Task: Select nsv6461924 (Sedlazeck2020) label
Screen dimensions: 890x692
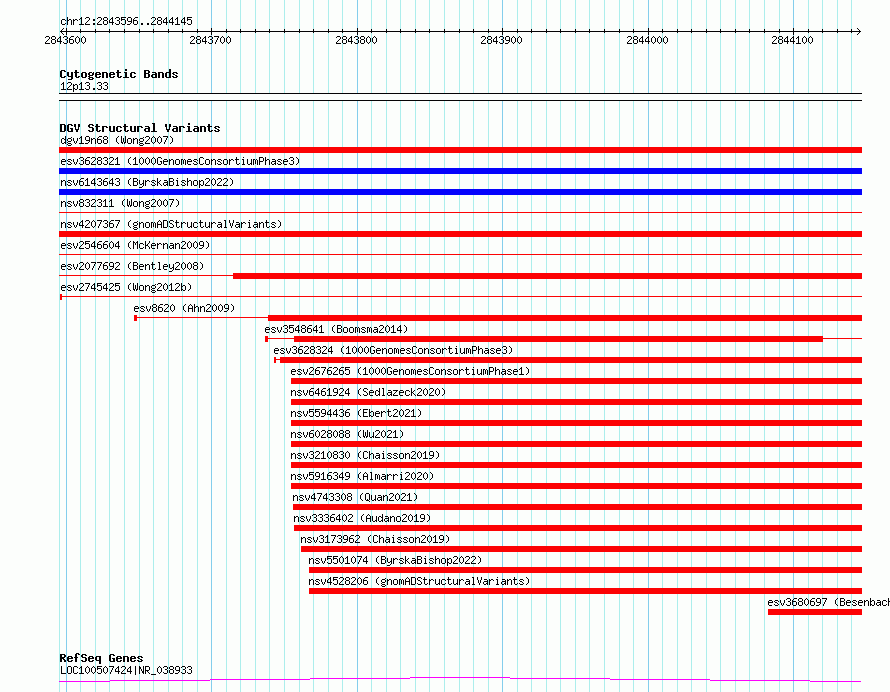Action: [x=368, y=392]
